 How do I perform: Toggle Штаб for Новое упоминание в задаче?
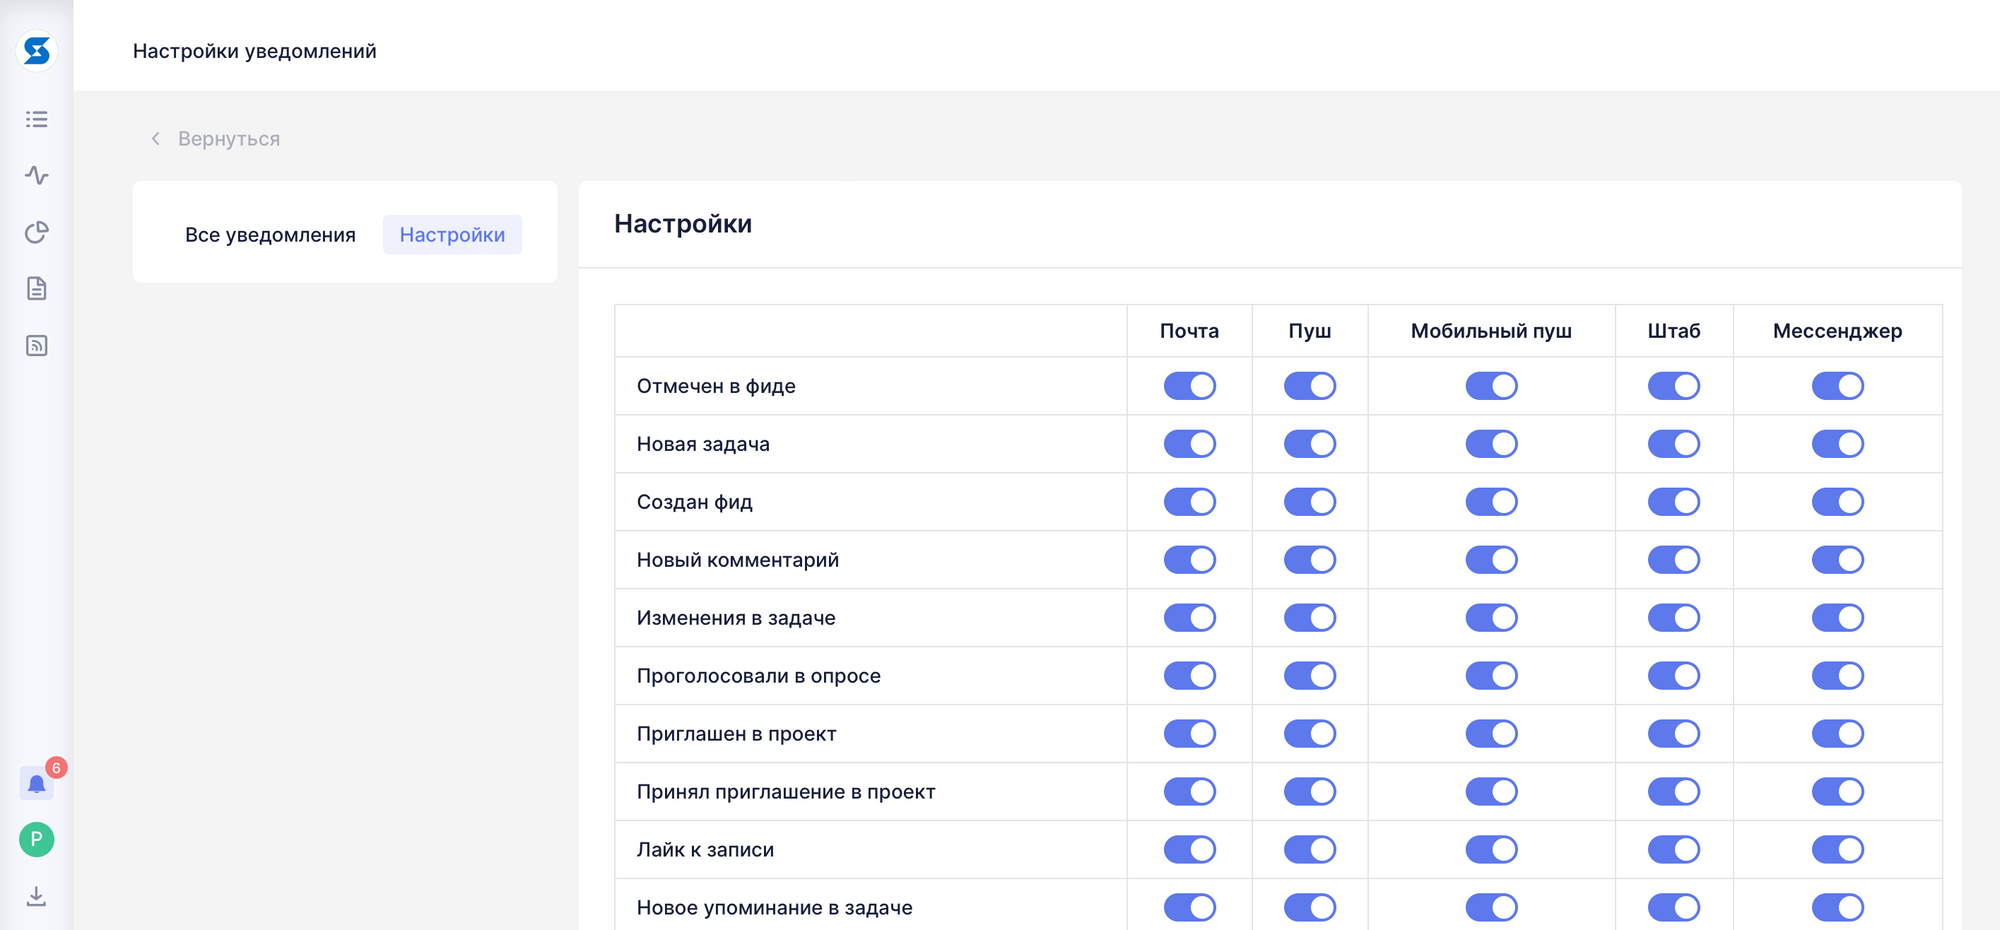pyautogui.click(x=1674, y=908)
